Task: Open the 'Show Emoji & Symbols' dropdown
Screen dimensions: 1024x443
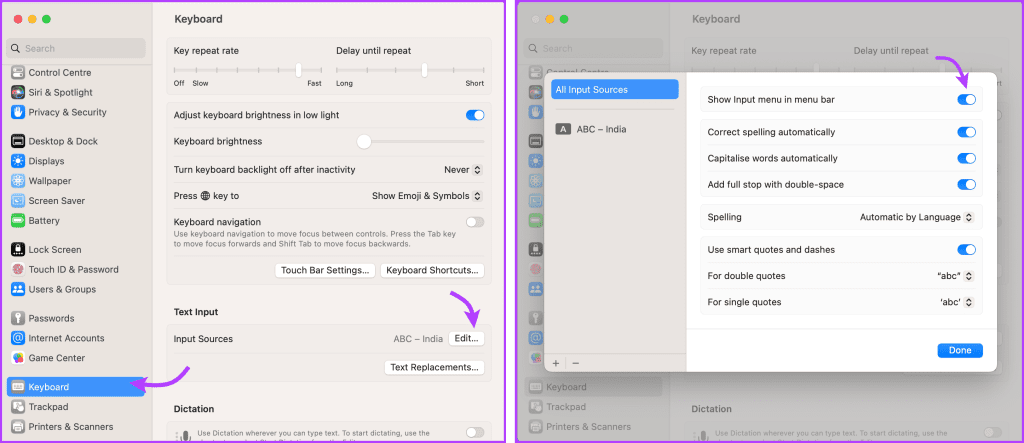Action: 427,196
